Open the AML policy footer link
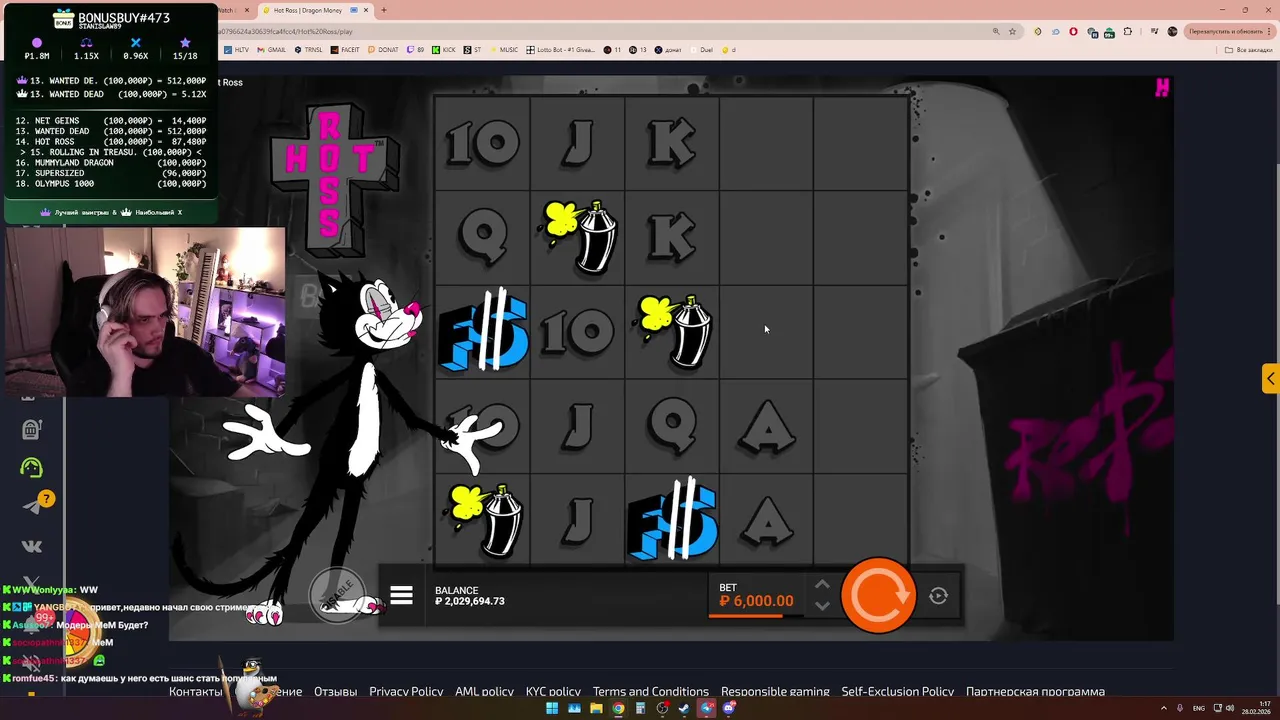 [484, 692]
